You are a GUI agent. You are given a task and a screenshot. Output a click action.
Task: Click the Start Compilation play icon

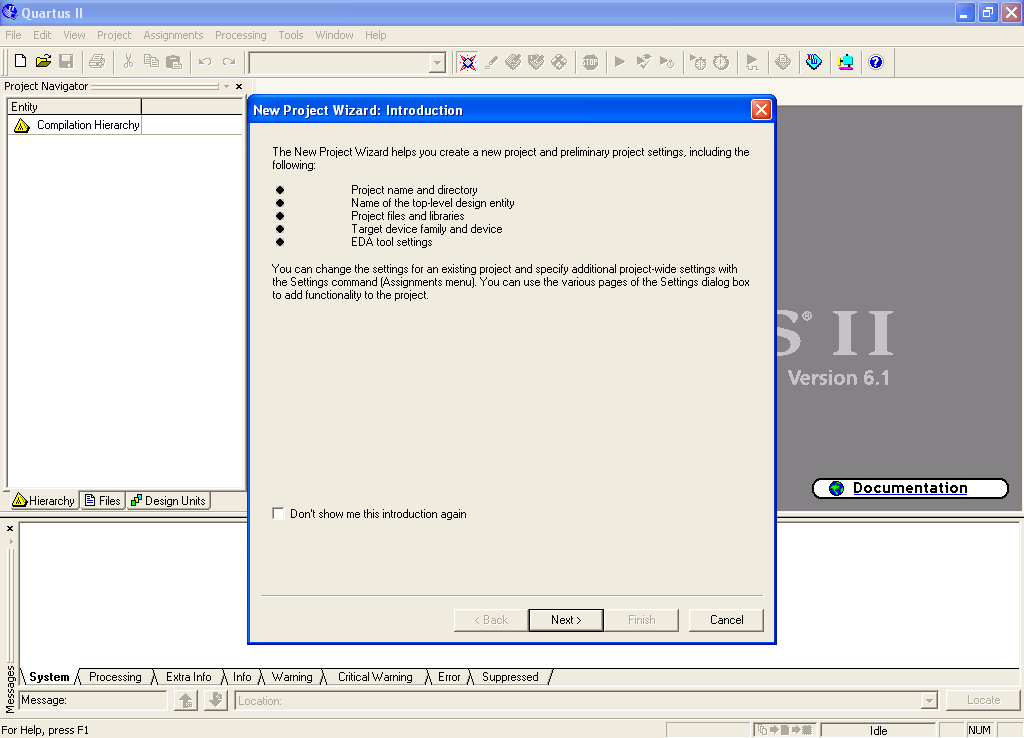620,62
